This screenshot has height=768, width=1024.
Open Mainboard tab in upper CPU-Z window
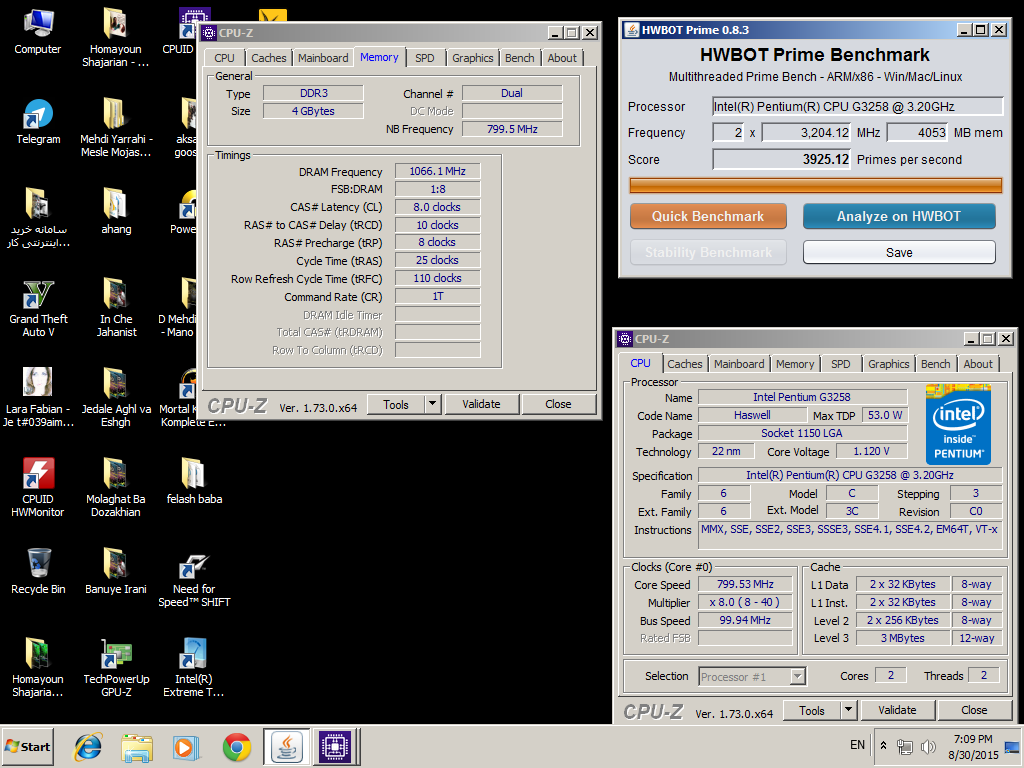pos(323,58)
